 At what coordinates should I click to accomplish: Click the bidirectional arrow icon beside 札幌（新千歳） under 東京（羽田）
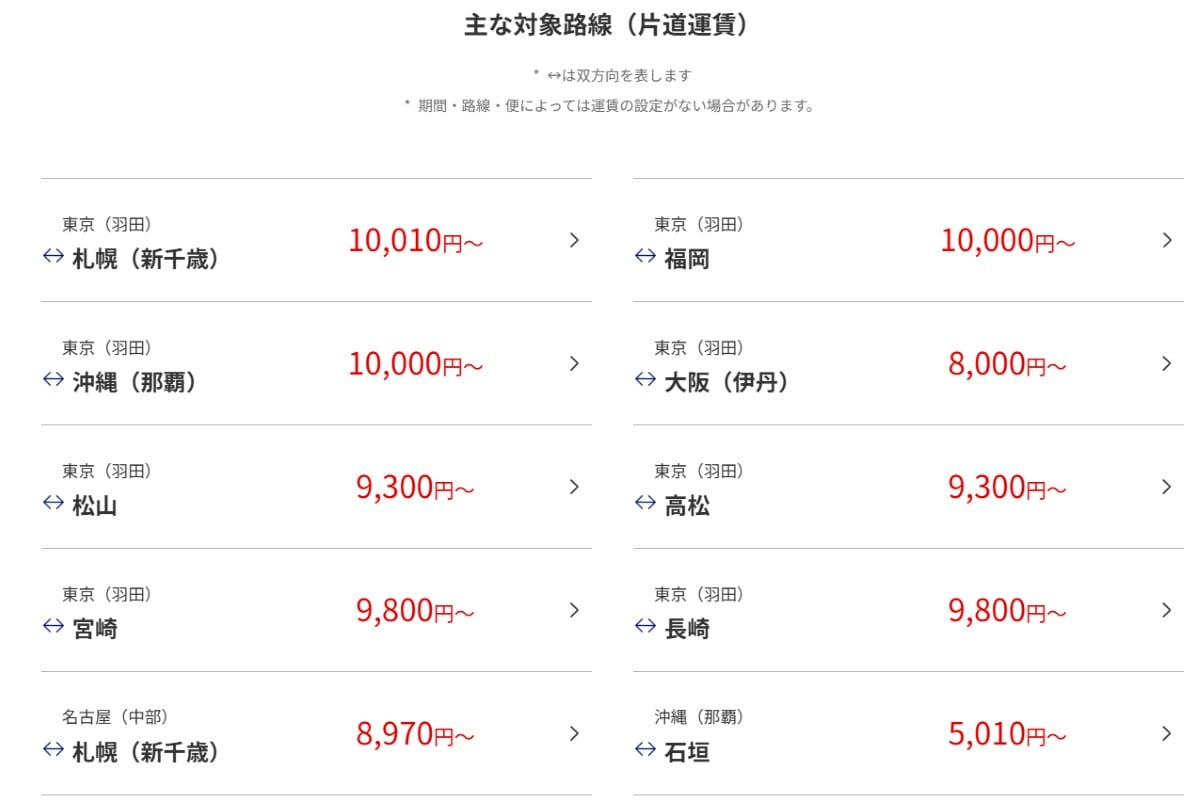[x=53, y=257]
